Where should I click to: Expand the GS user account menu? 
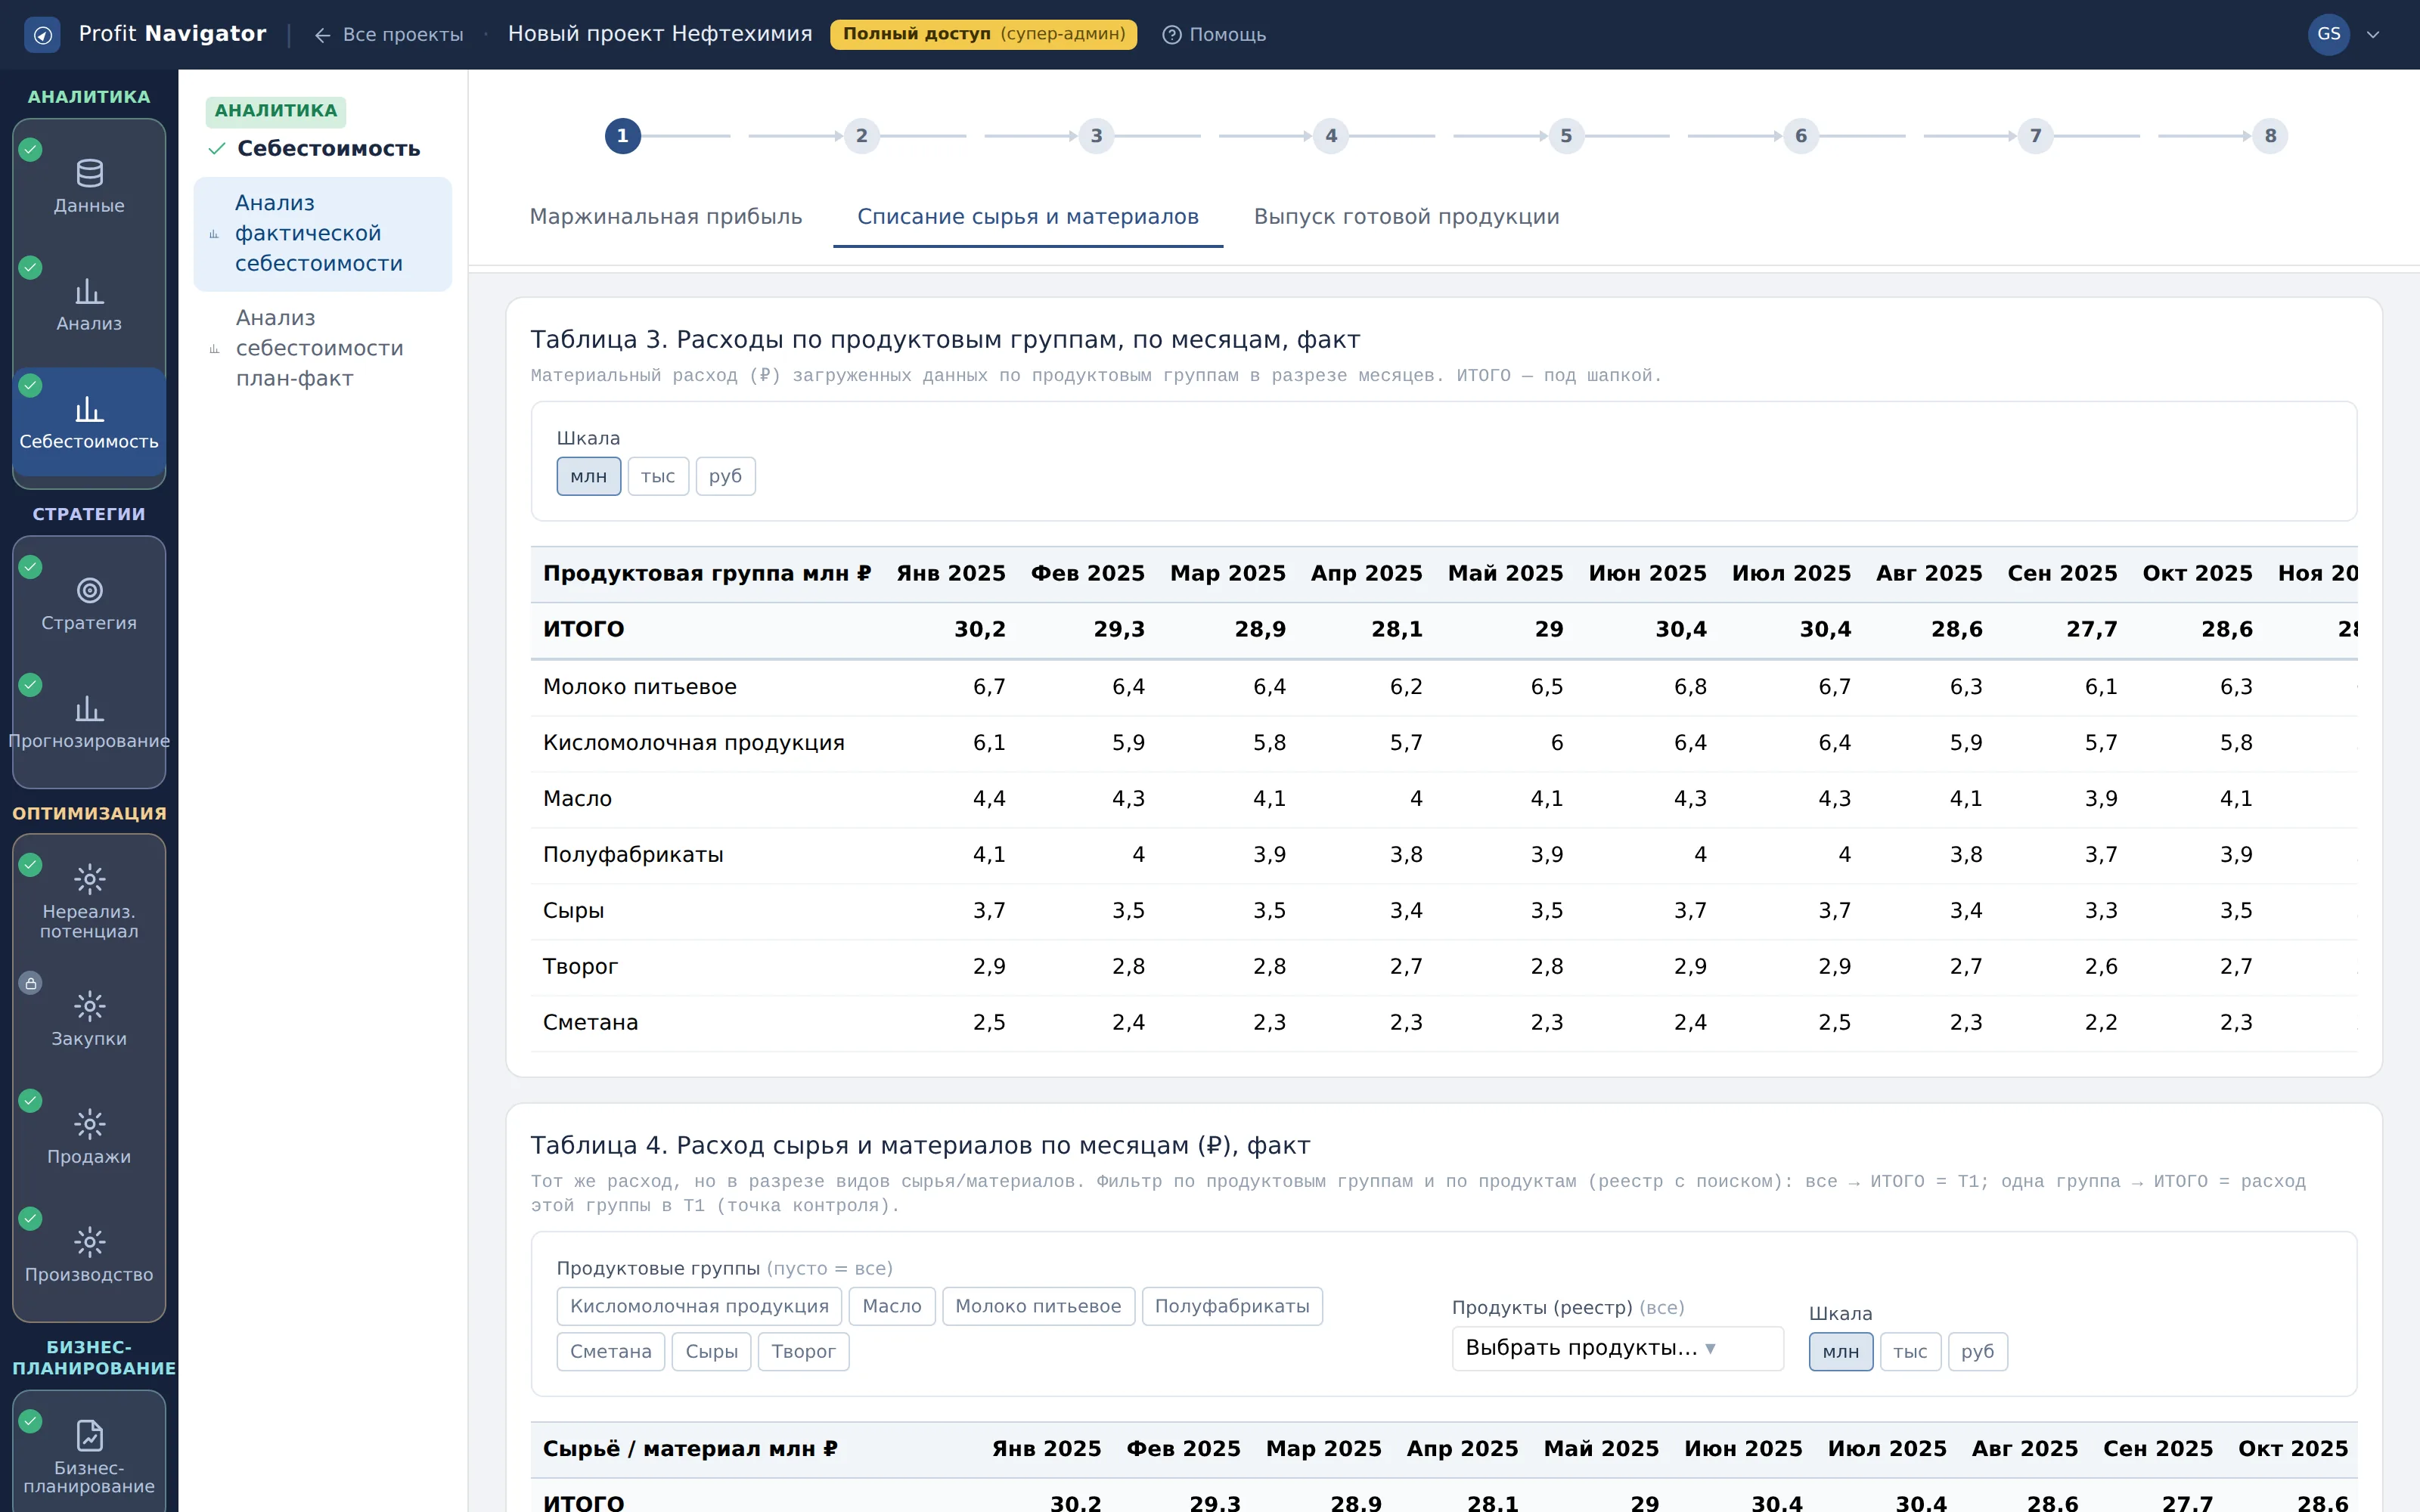tap(2344, 35)
